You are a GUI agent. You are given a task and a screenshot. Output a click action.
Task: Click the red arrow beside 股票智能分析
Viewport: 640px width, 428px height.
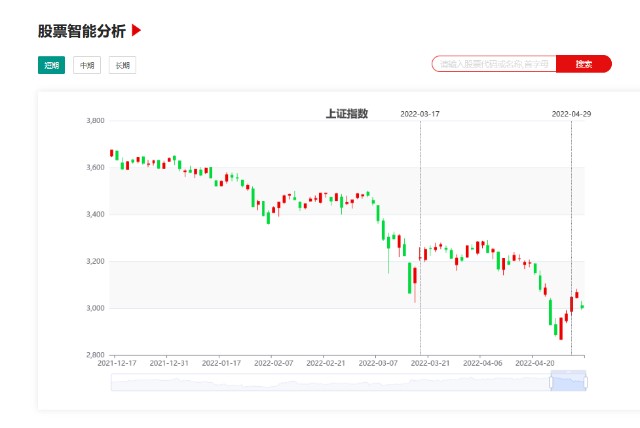click(x=136, y=31)
